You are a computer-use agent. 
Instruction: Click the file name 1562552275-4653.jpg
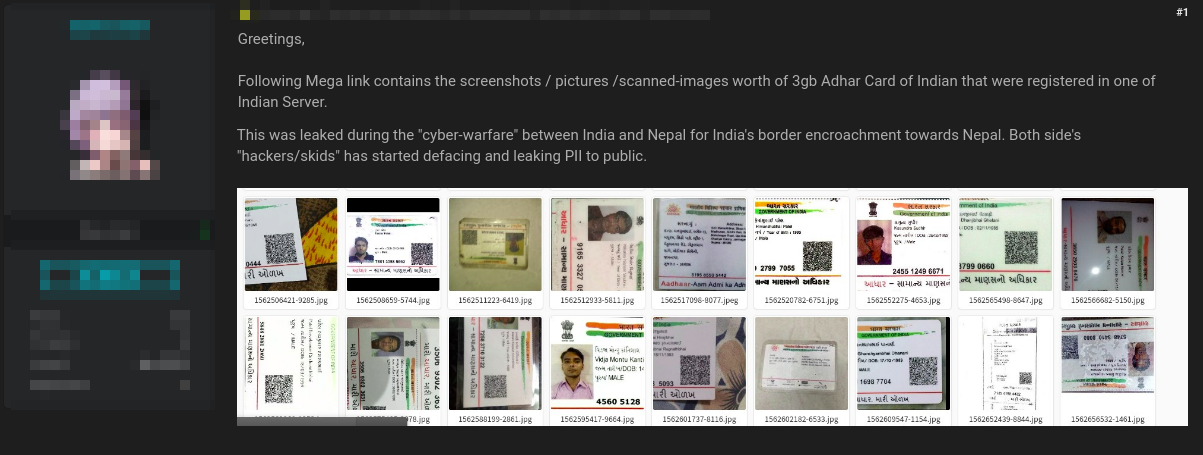coord(903,300)
